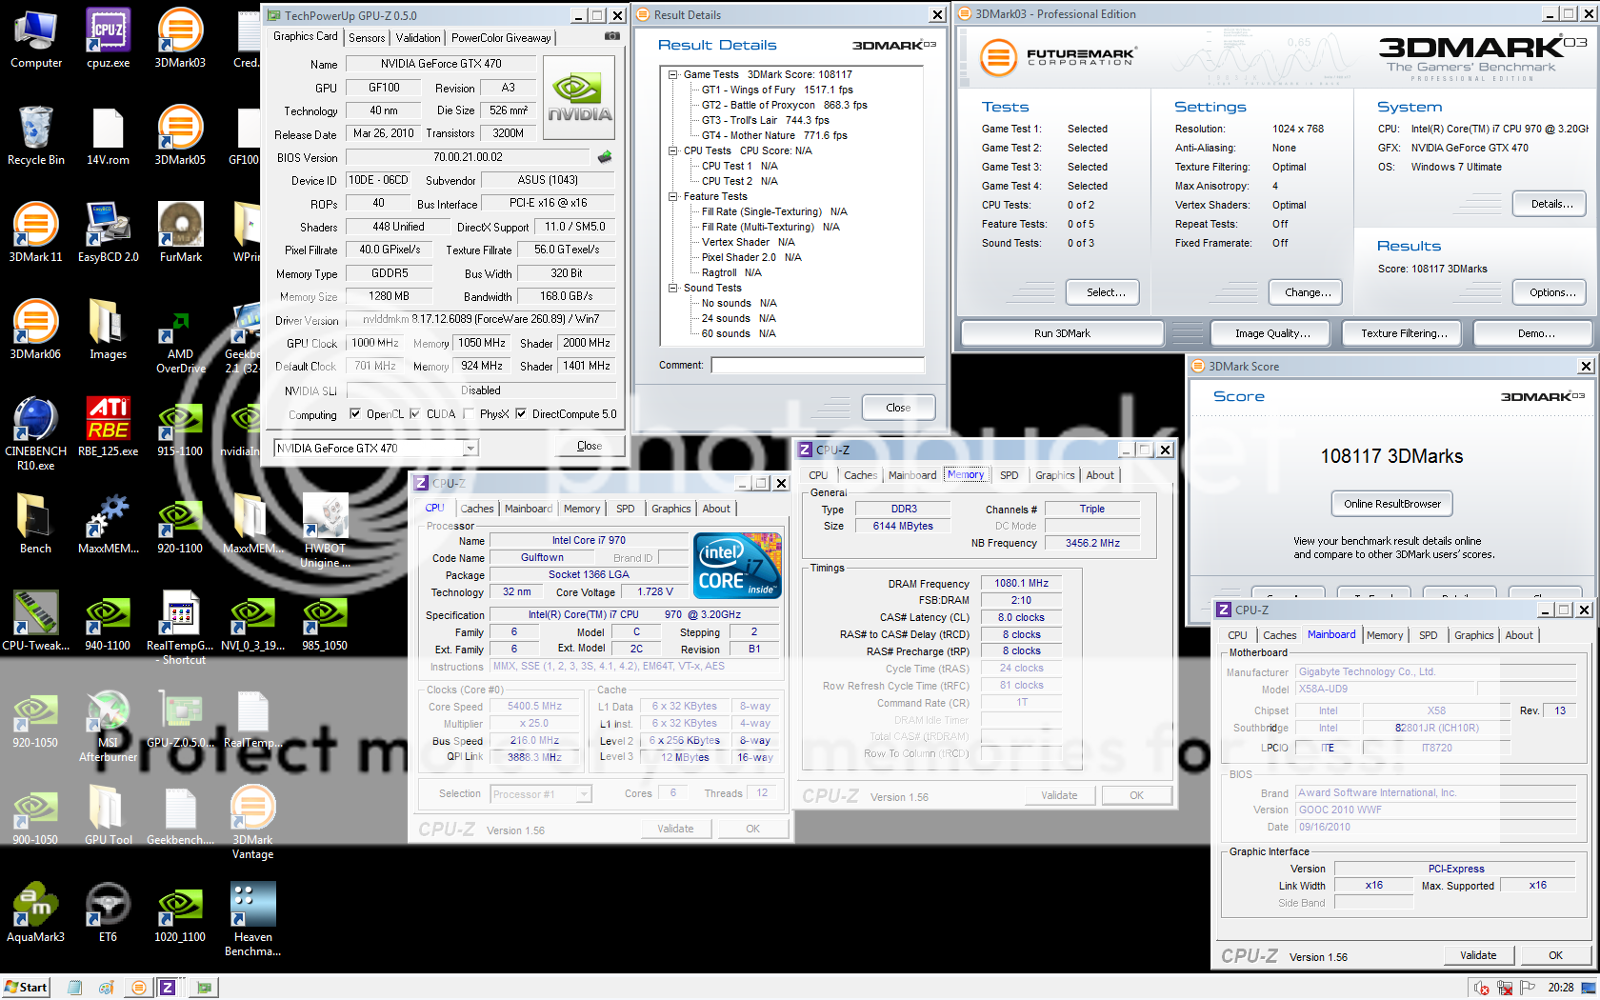The width and height of the screenshot is (1600, 1000).
Task: Toggle the OpenCL checkbox in GPU-Z
Action: tap(354, 414)
